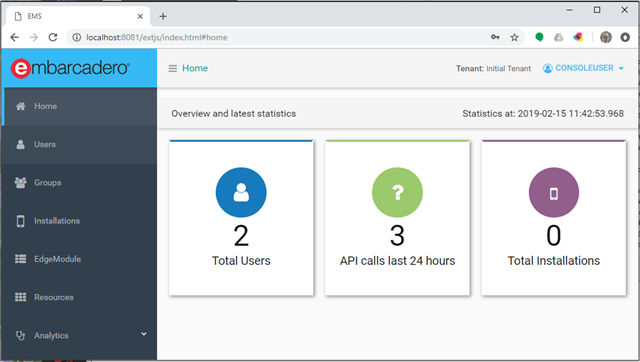The image size is (640, 362).
Task: Click the Users person icon in sidebar
Action: coord(20,144)
